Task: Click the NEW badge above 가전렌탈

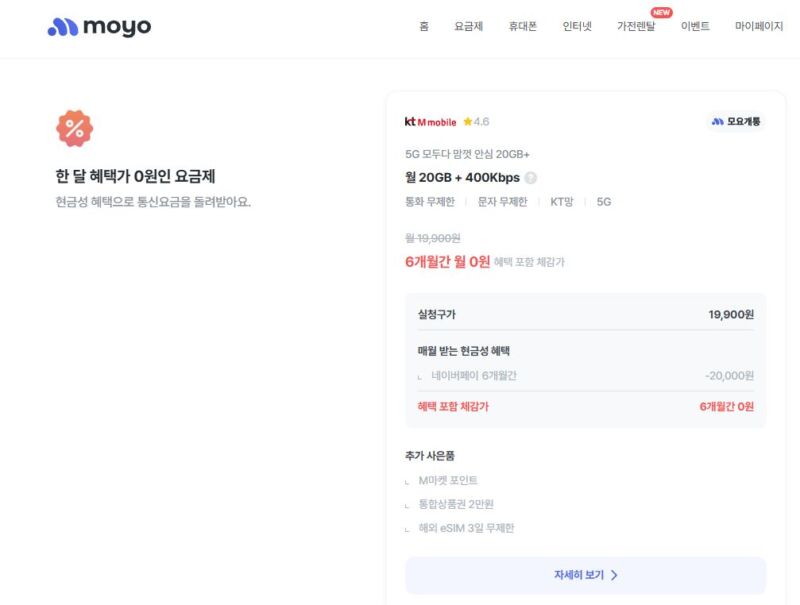Action: click(x=661, y=12)
